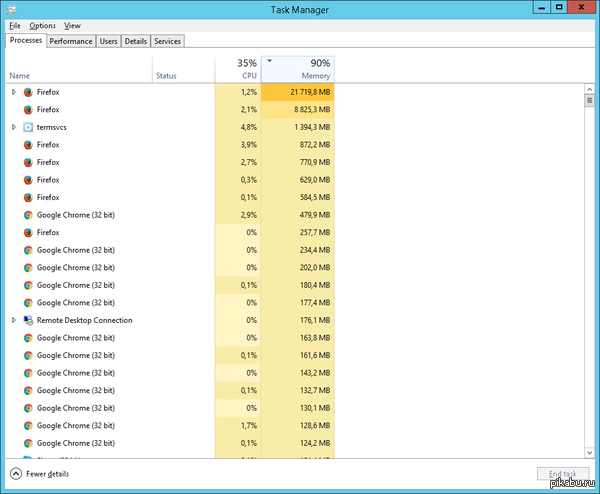Click Chrome icon in 479,9 MB row
Viewport: 600px width, 494px height.
point(28,215)
